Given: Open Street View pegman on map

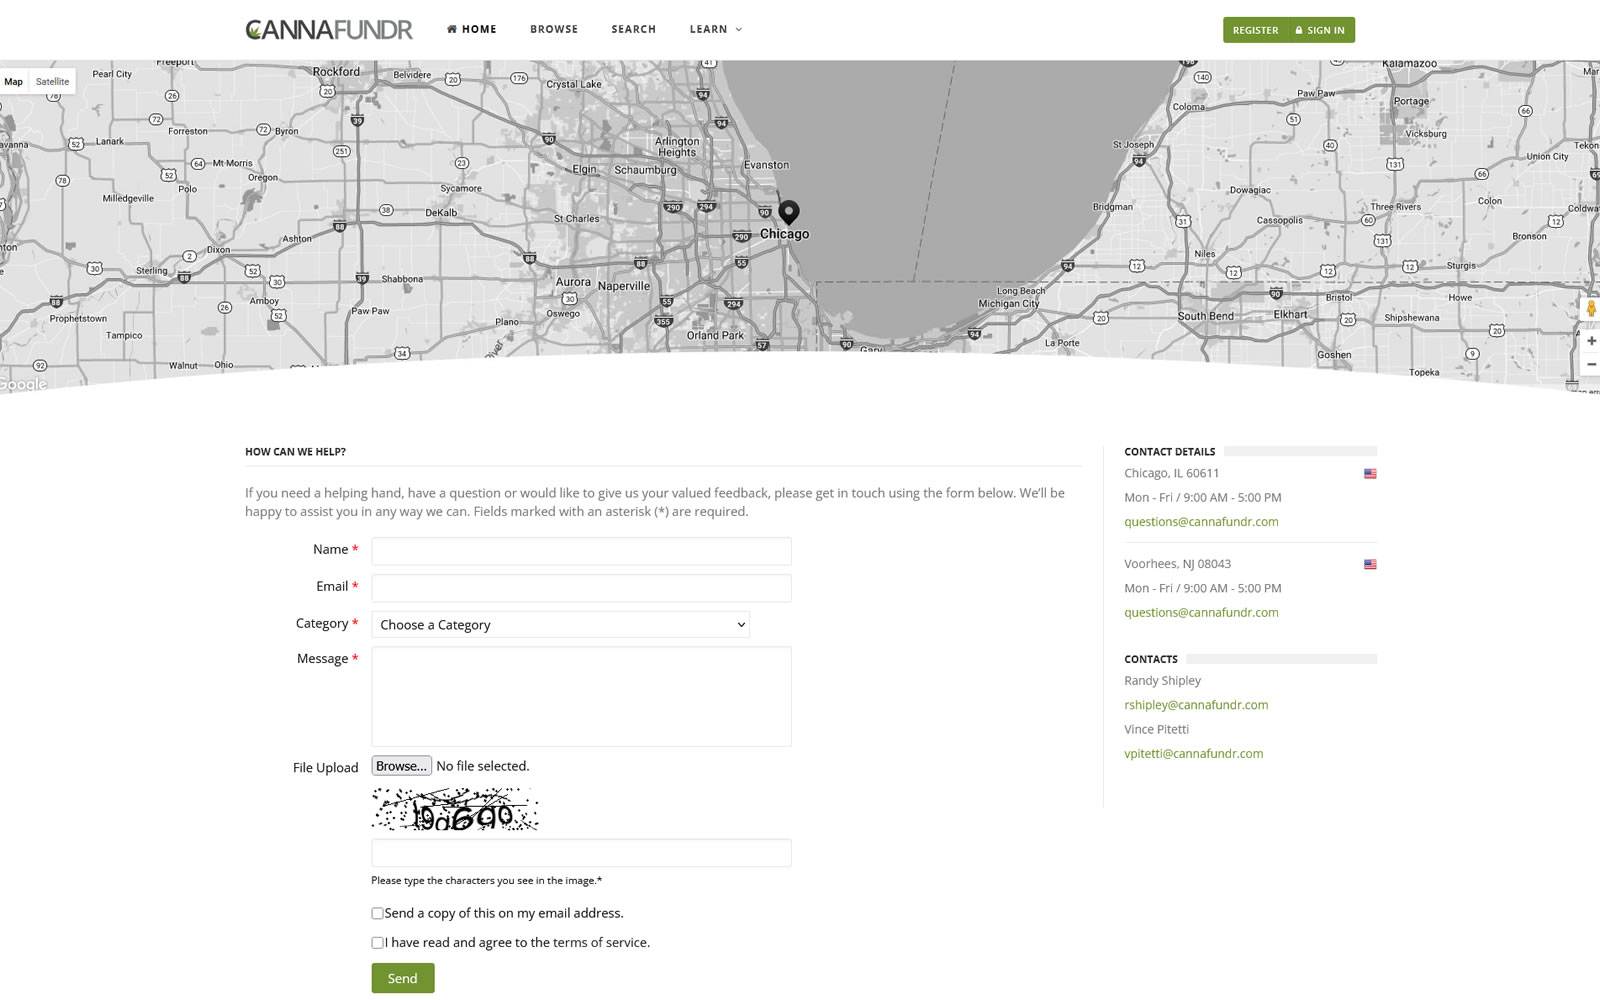Looking at the screenshot, I should click(x=1591, y=309).
